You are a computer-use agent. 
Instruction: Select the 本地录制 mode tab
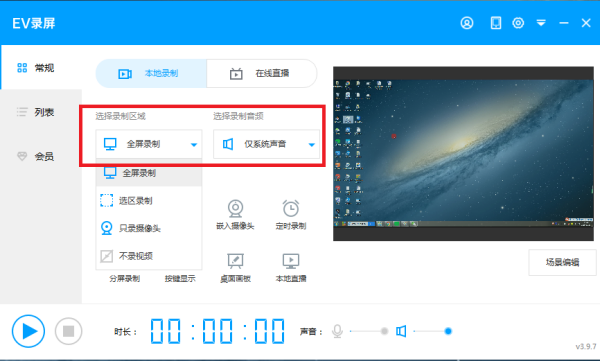pos(151,73)
